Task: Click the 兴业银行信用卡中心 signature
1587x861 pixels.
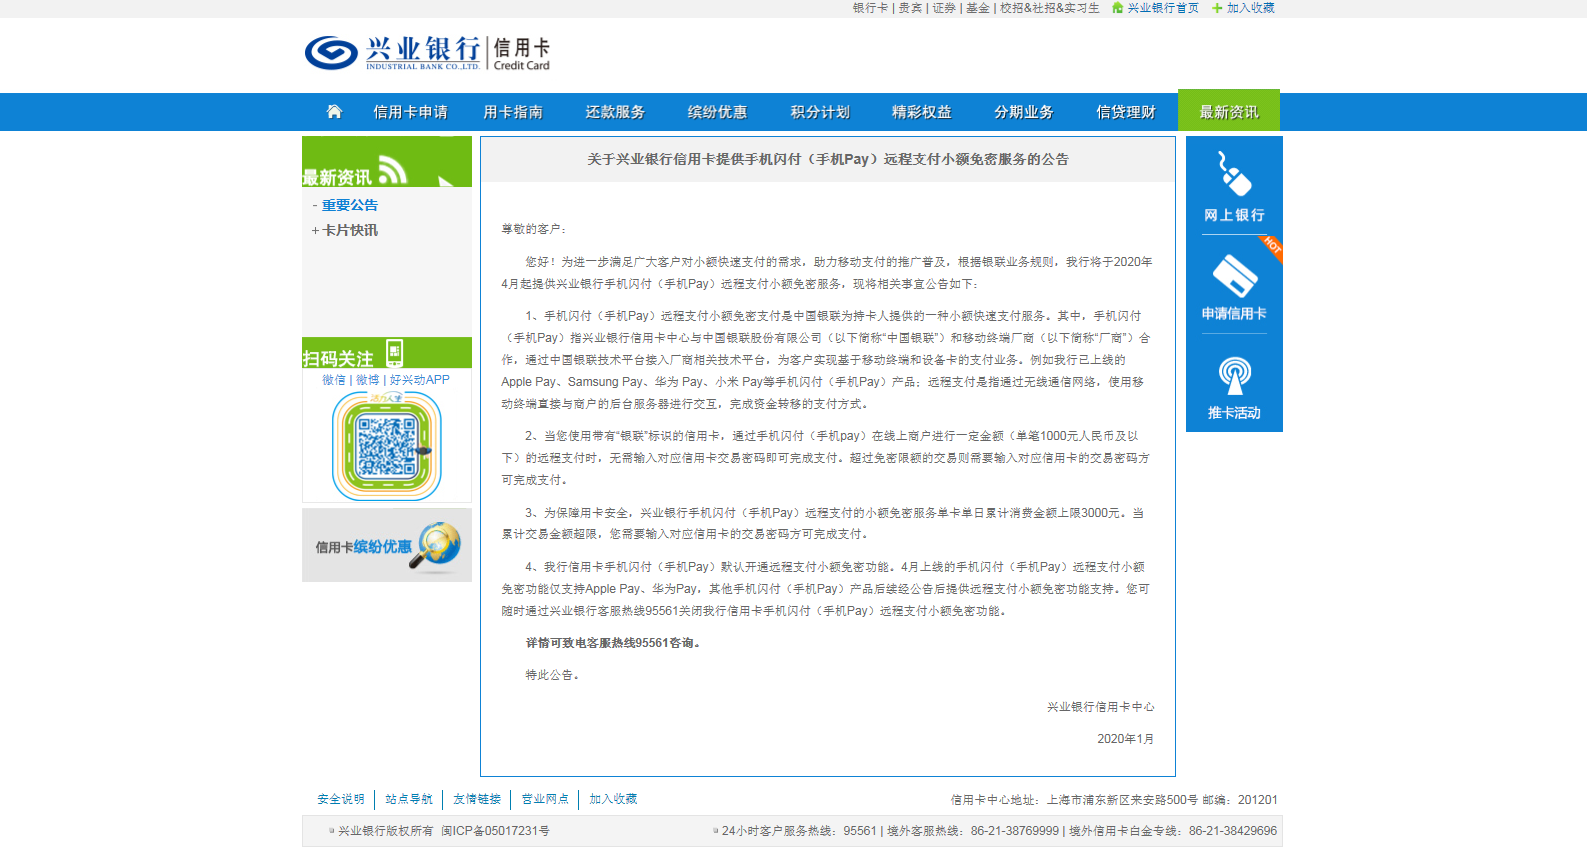Action: 1101,707
